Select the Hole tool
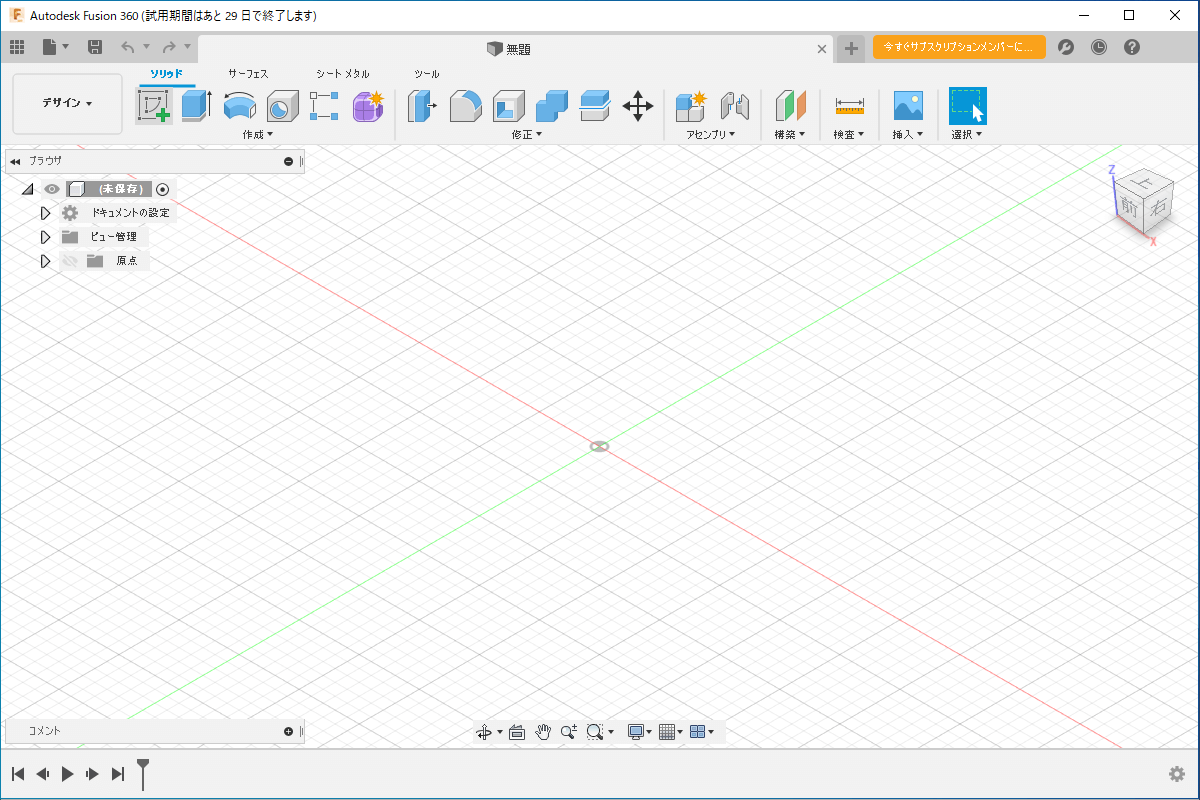 point(283,106)
